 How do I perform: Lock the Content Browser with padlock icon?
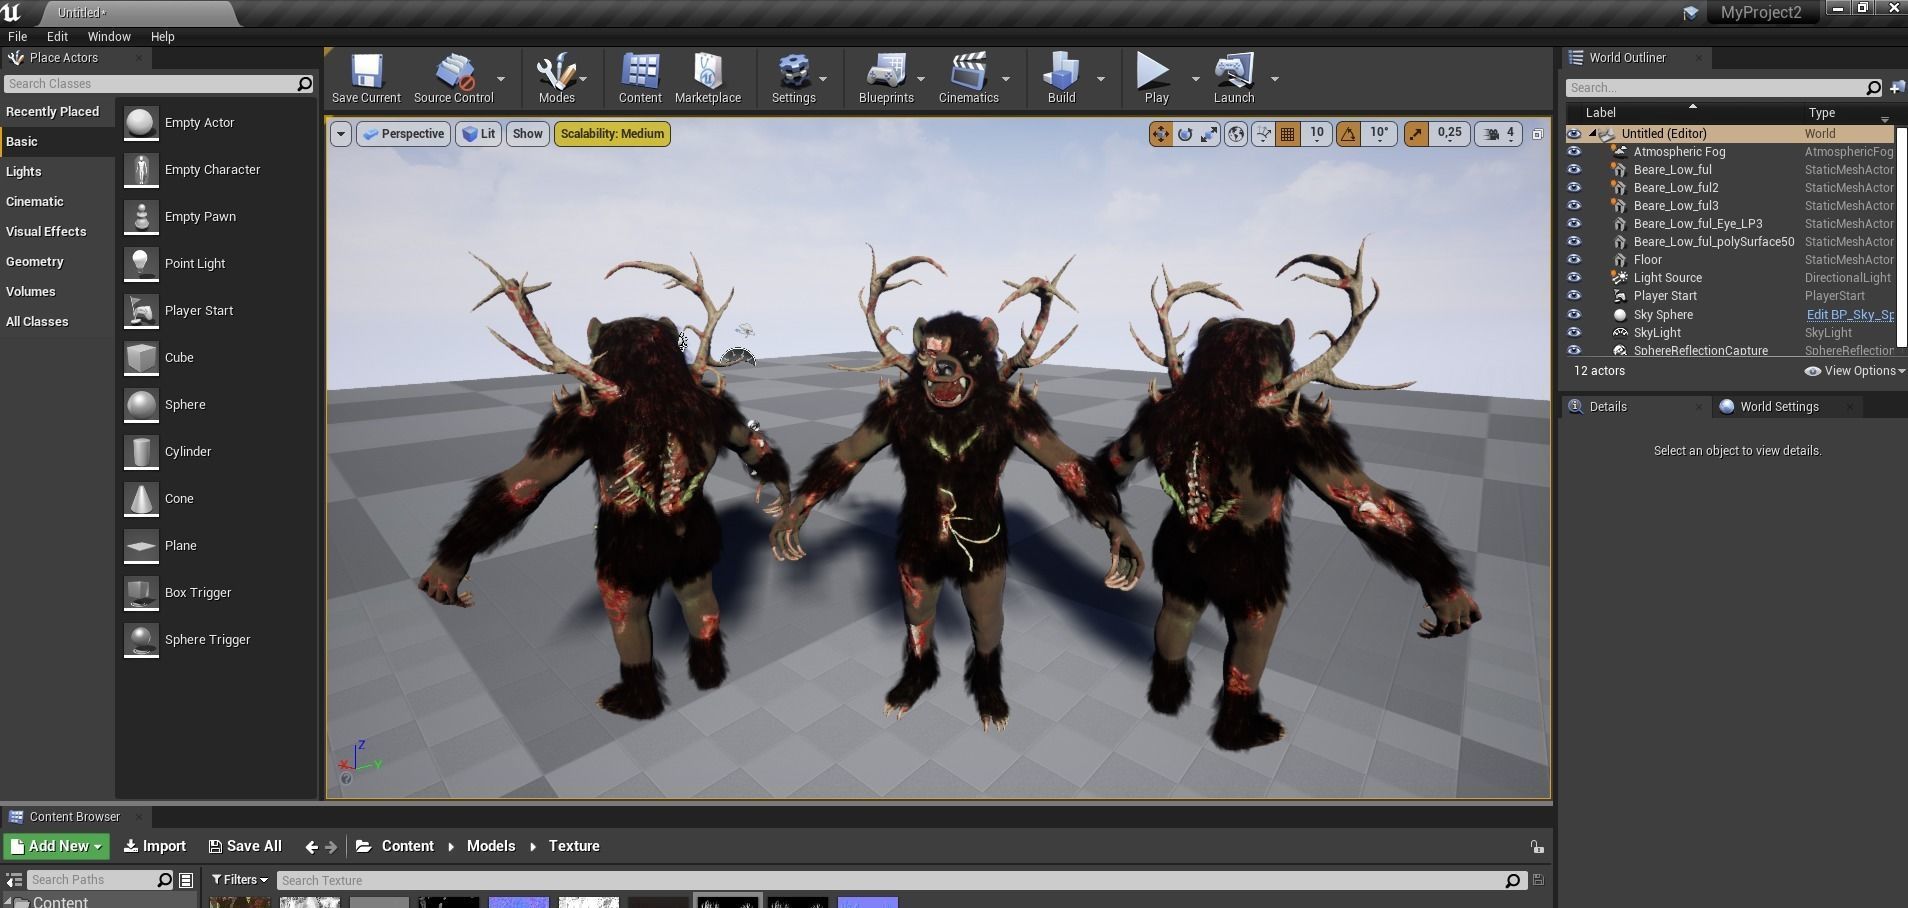point(1537,847)
